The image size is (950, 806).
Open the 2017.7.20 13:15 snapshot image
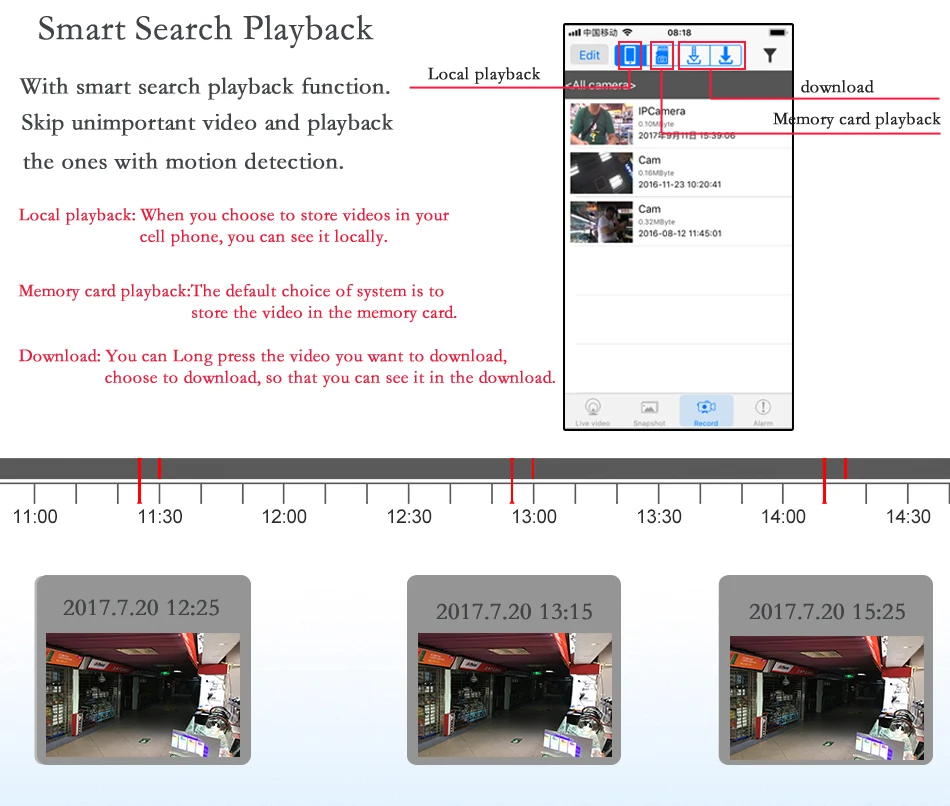pos(515,695)
